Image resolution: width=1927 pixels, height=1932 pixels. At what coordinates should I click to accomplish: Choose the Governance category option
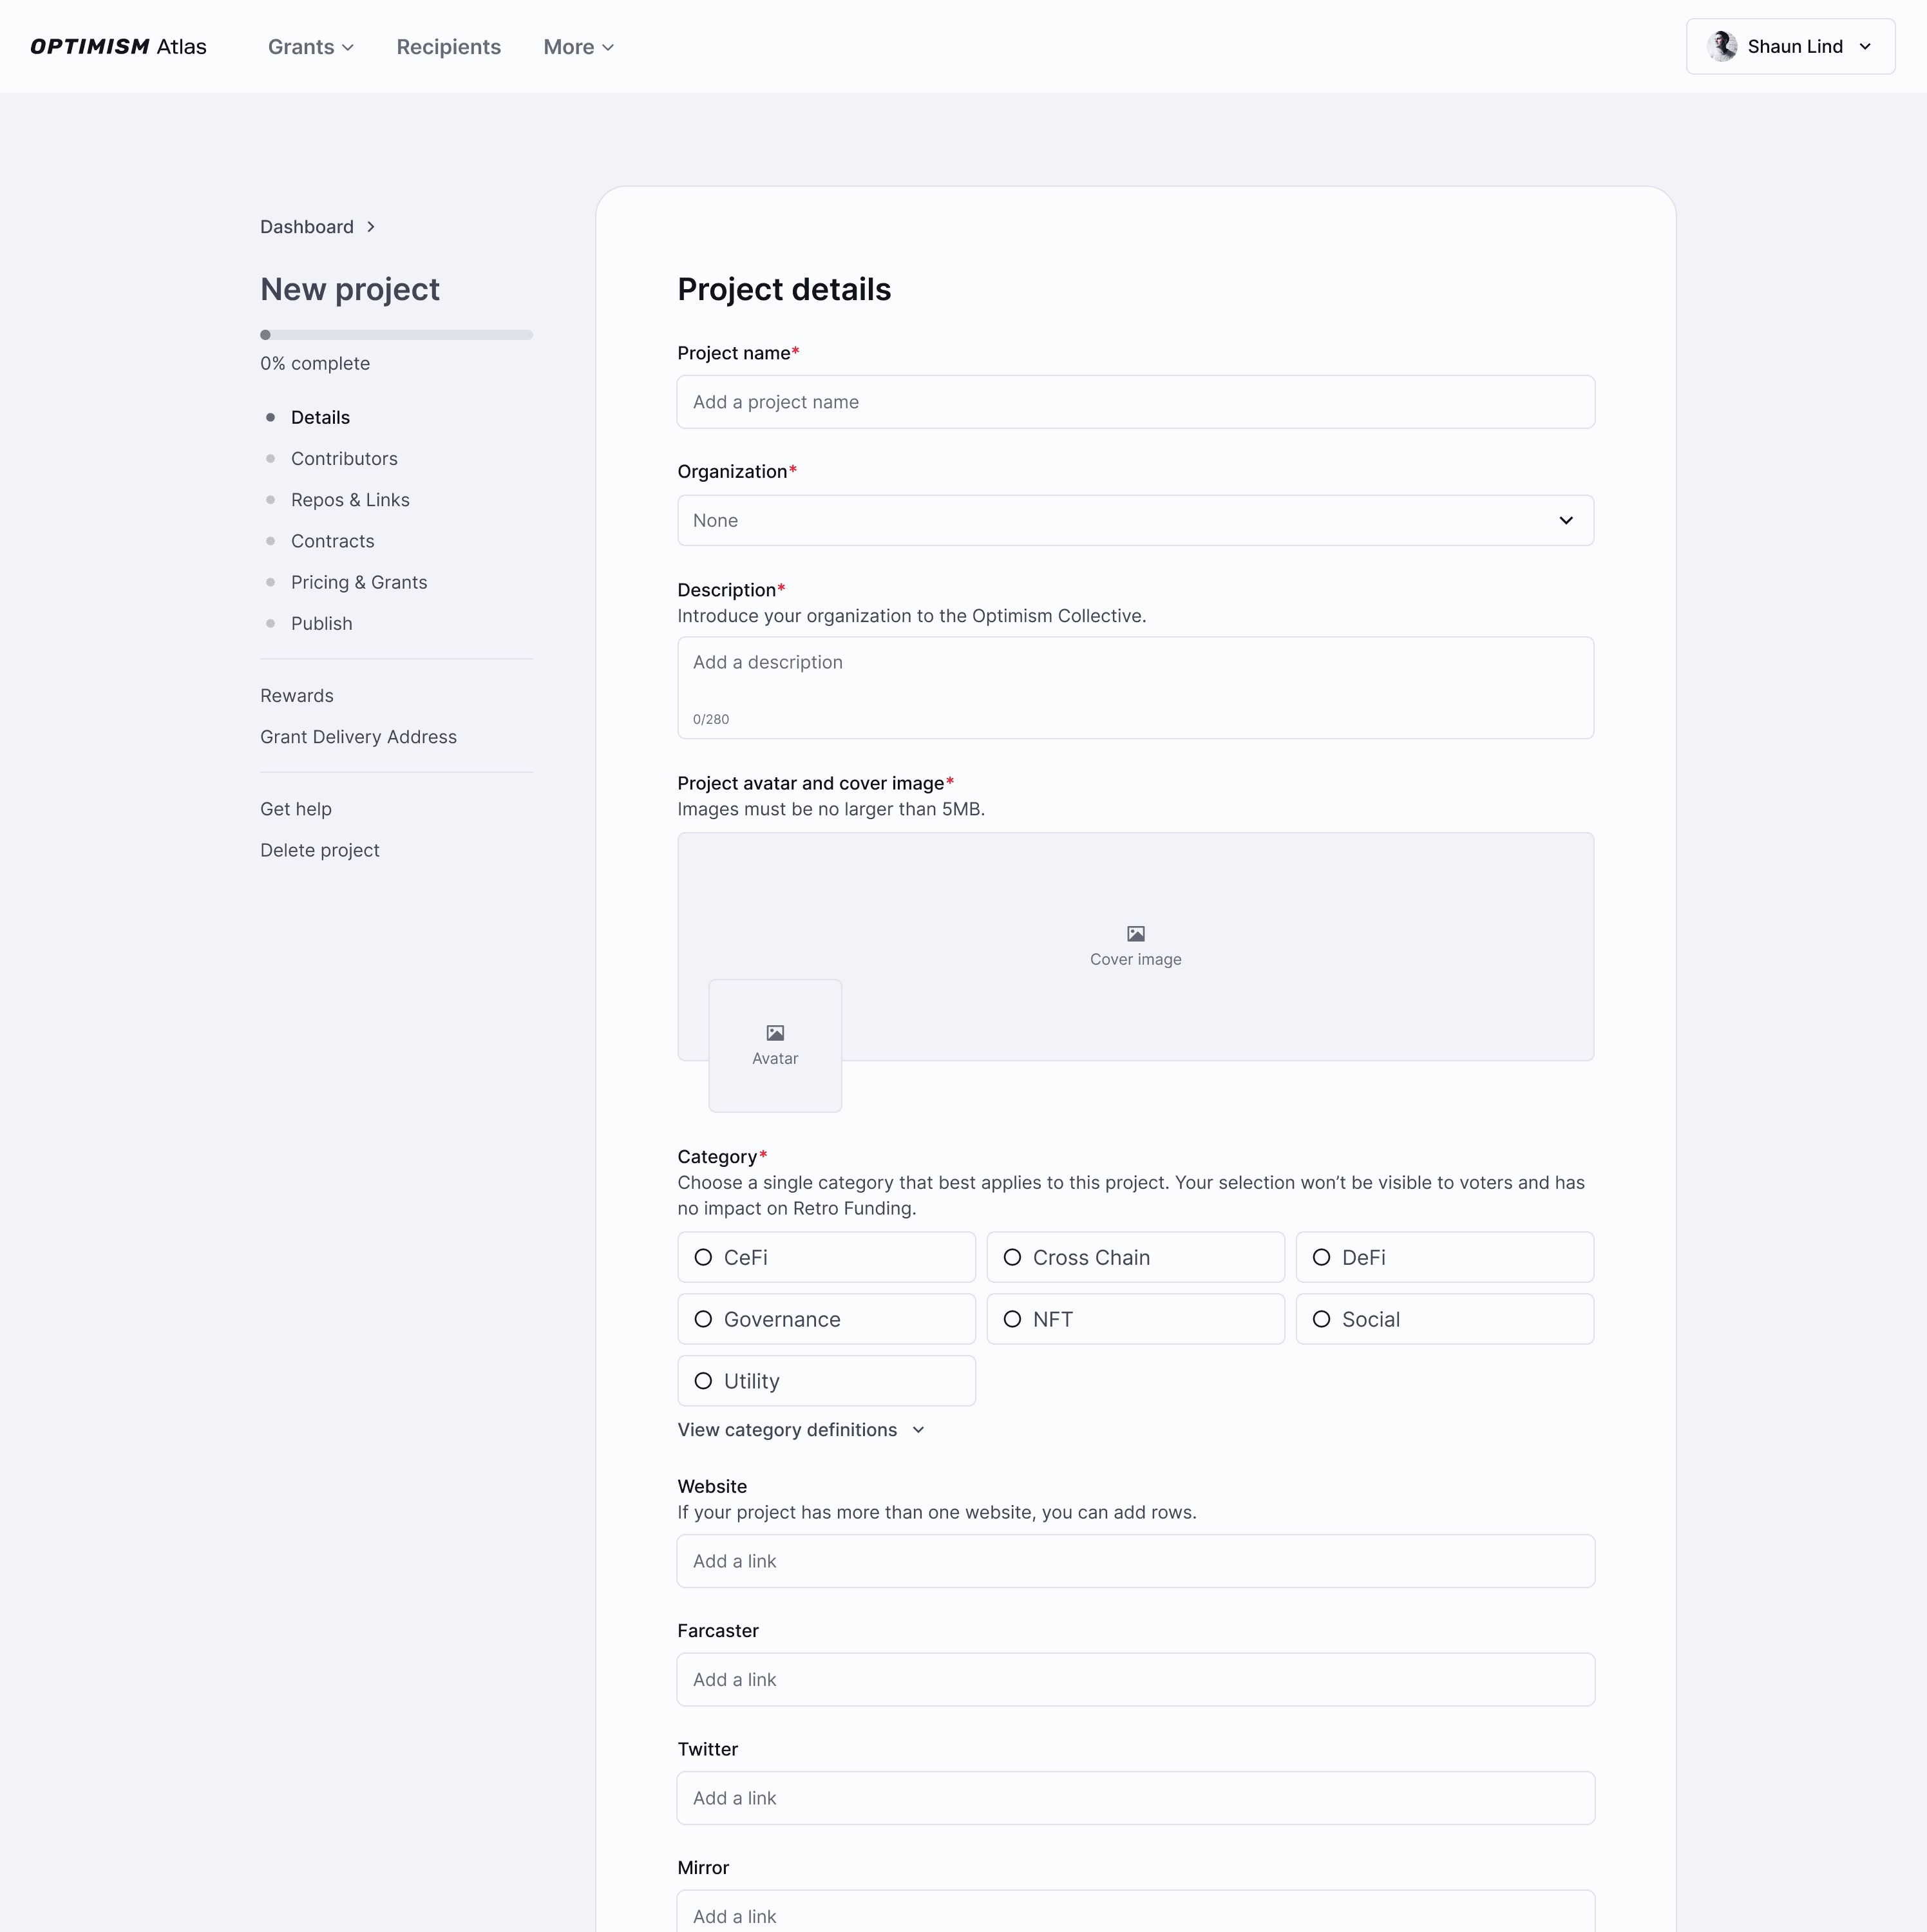click(x=704, y=1319)
